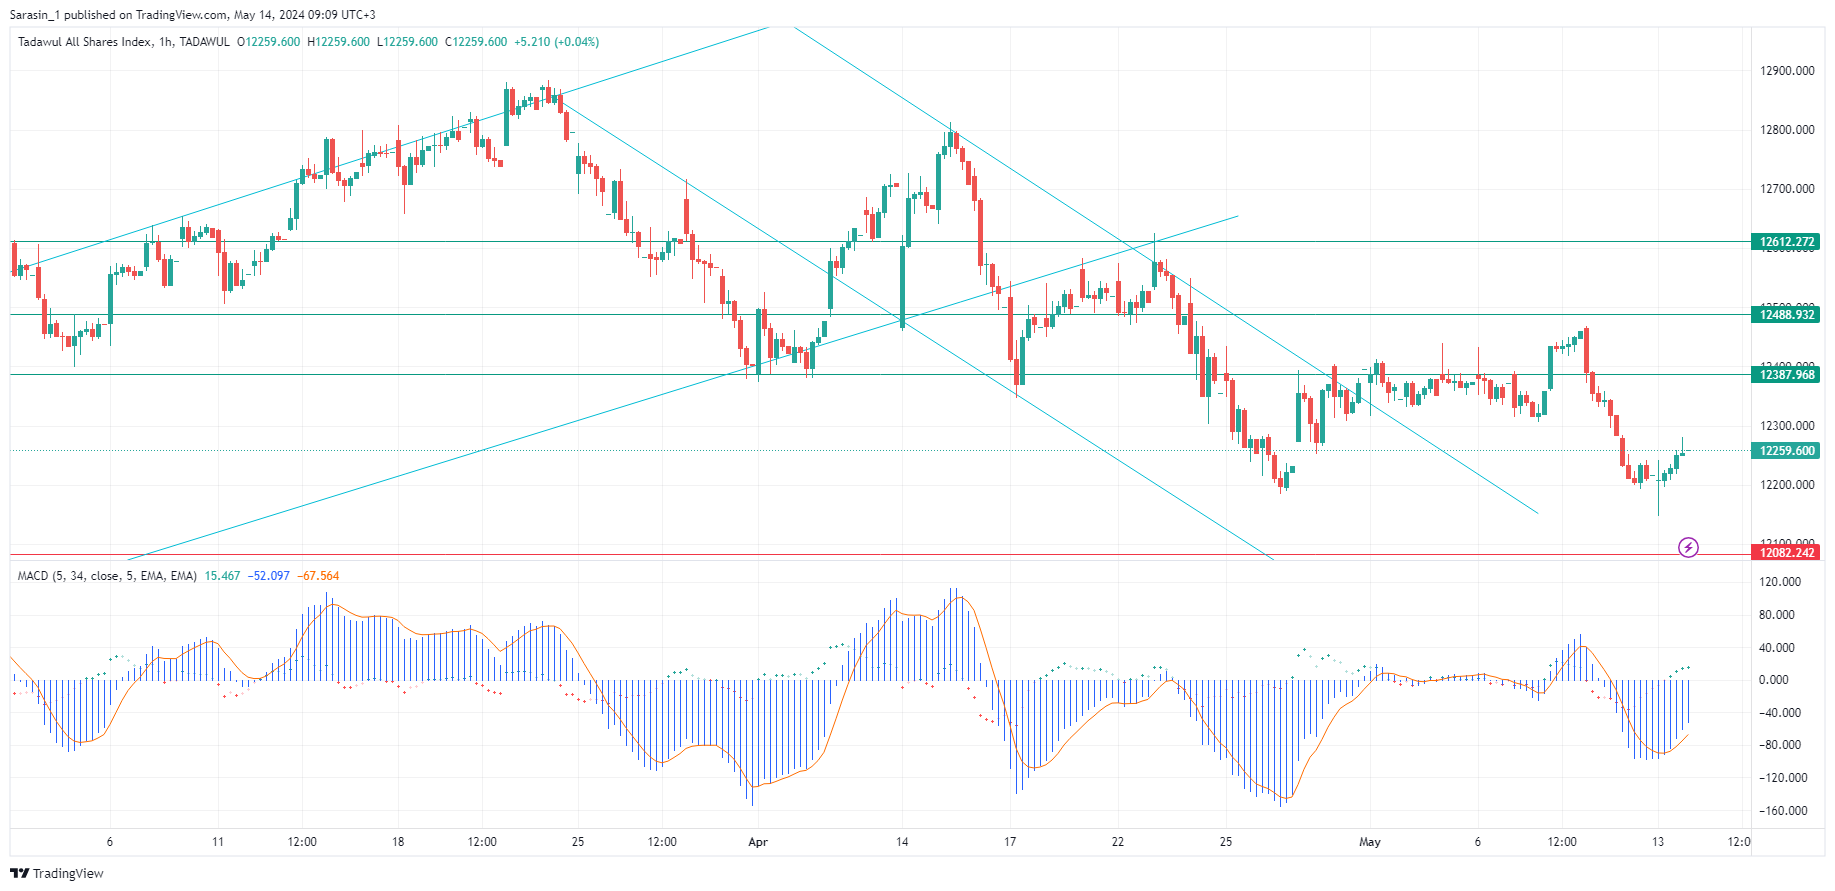Viewport: 1835px width, 891px height.
Task: Select the 12612.272 price line label
Action: pos(1787,242)
